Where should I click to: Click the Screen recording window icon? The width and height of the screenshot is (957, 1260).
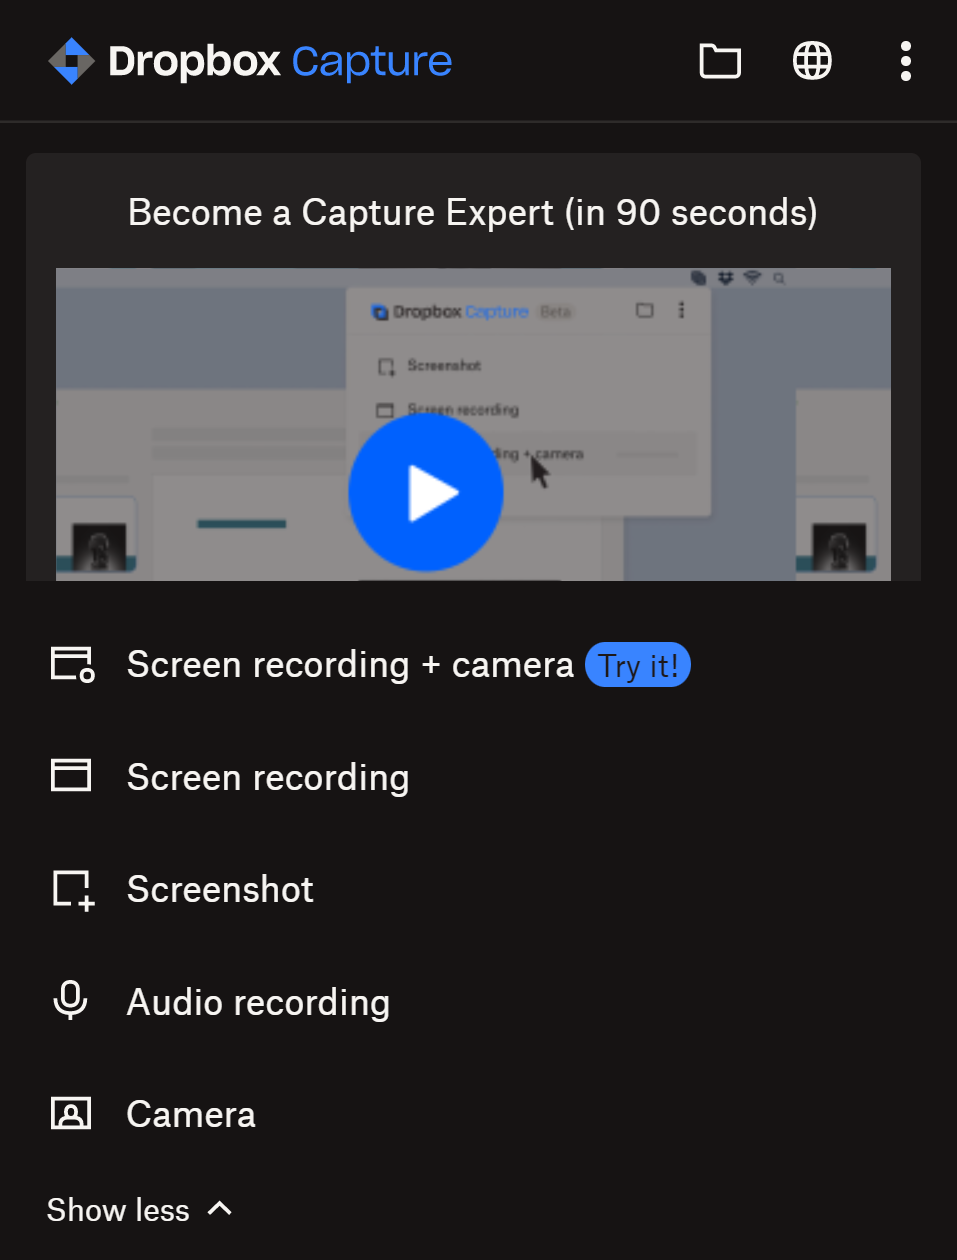(71, 775)
